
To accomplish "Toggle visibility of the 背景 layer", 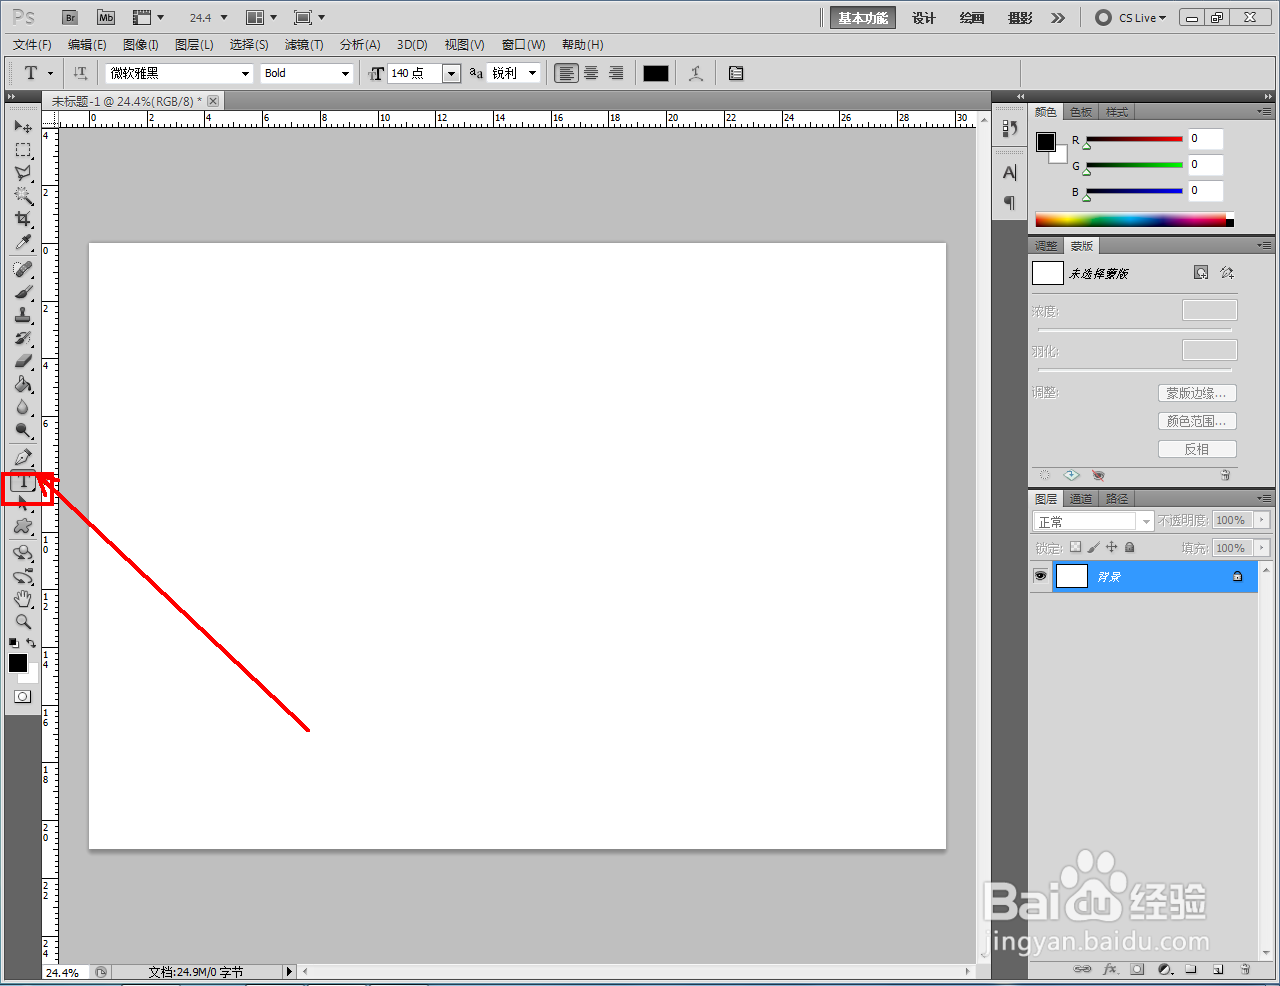I will 1041,576.
